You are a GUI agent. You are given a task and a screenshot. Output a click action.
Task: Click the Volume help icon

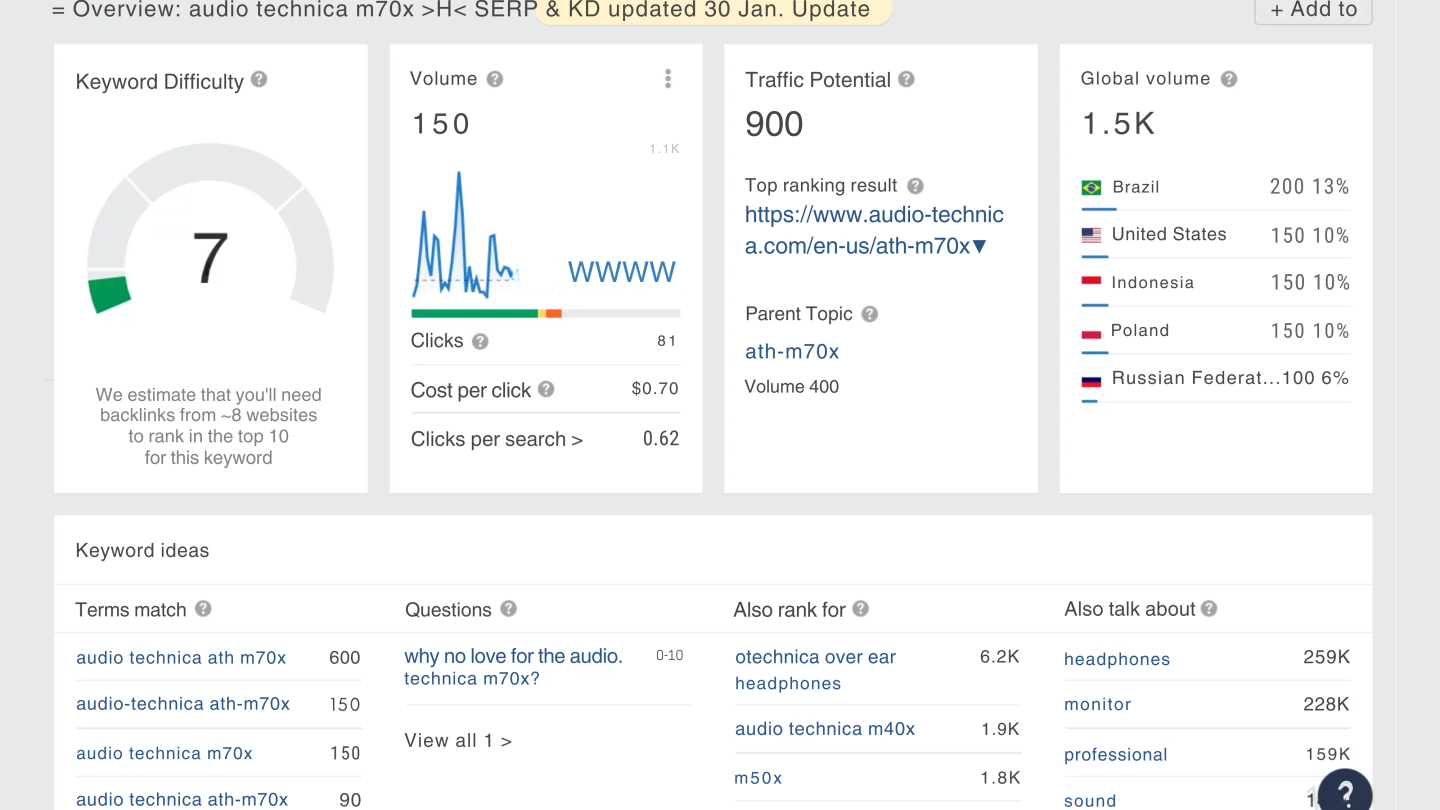[x=494, y=79]
